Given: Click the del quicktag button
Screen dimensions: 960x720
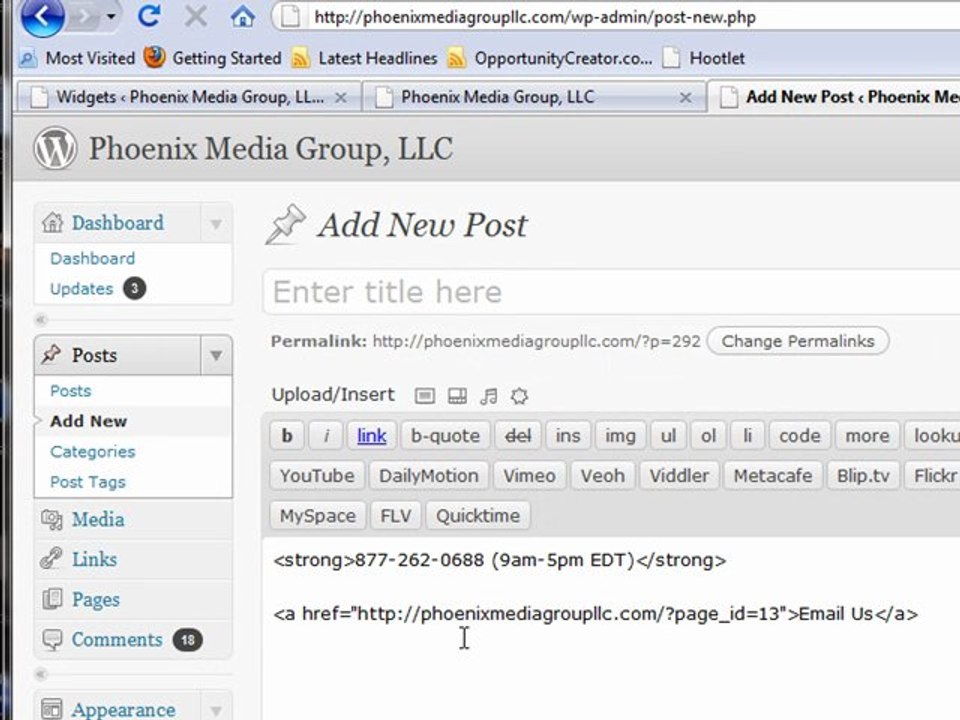Looking at the screenshot, I should tap(518, 435).
